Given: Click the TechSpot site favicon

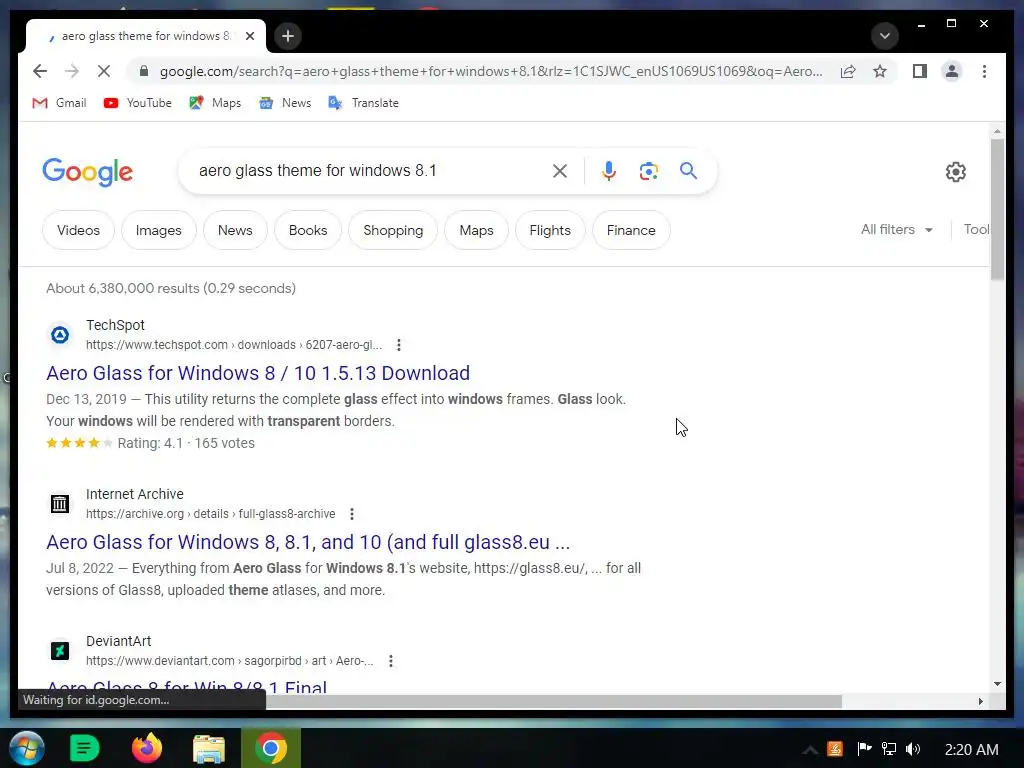Looking at the screenshot, I should (60, 335).
